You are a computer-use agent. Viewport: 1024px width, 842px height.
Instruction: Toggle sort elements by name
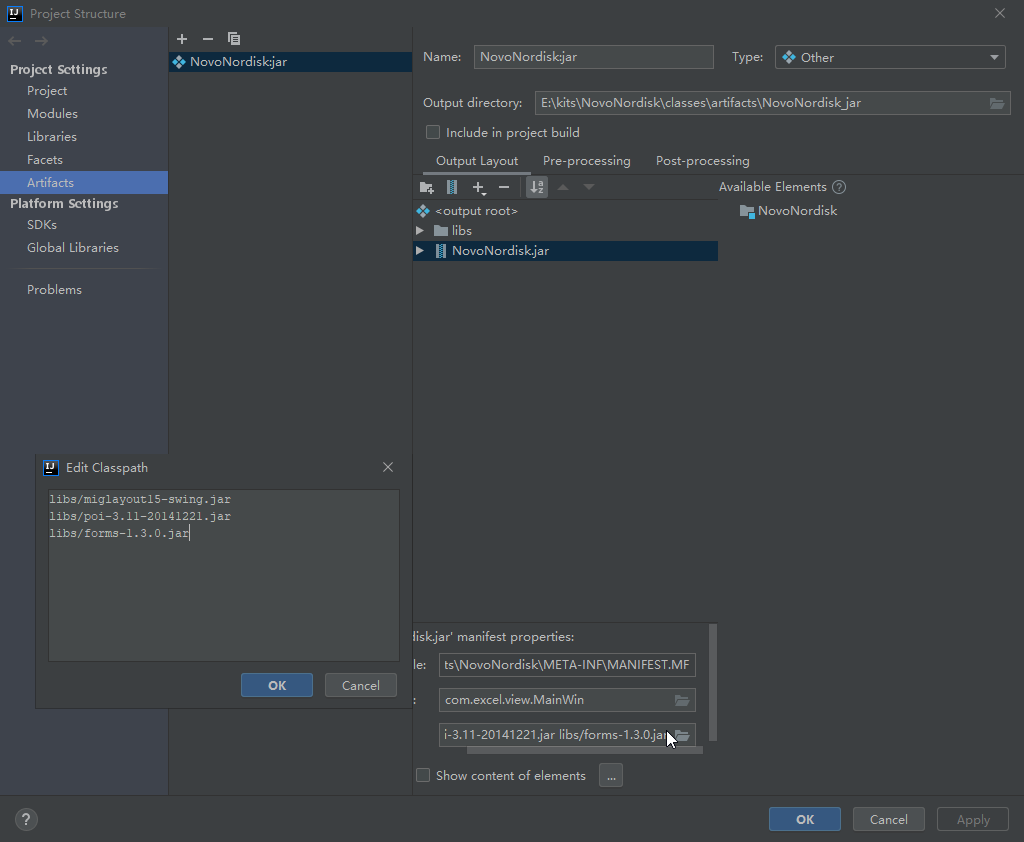coord(537,187)
